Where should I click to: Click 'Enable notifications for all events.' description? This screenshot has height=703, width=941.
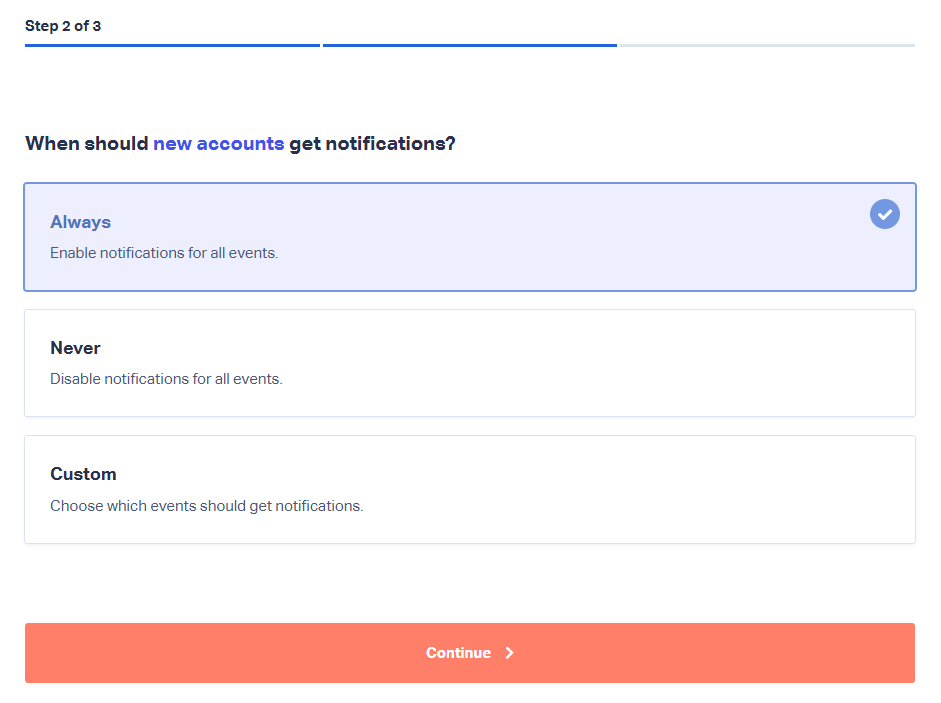(x=164, y=253)
